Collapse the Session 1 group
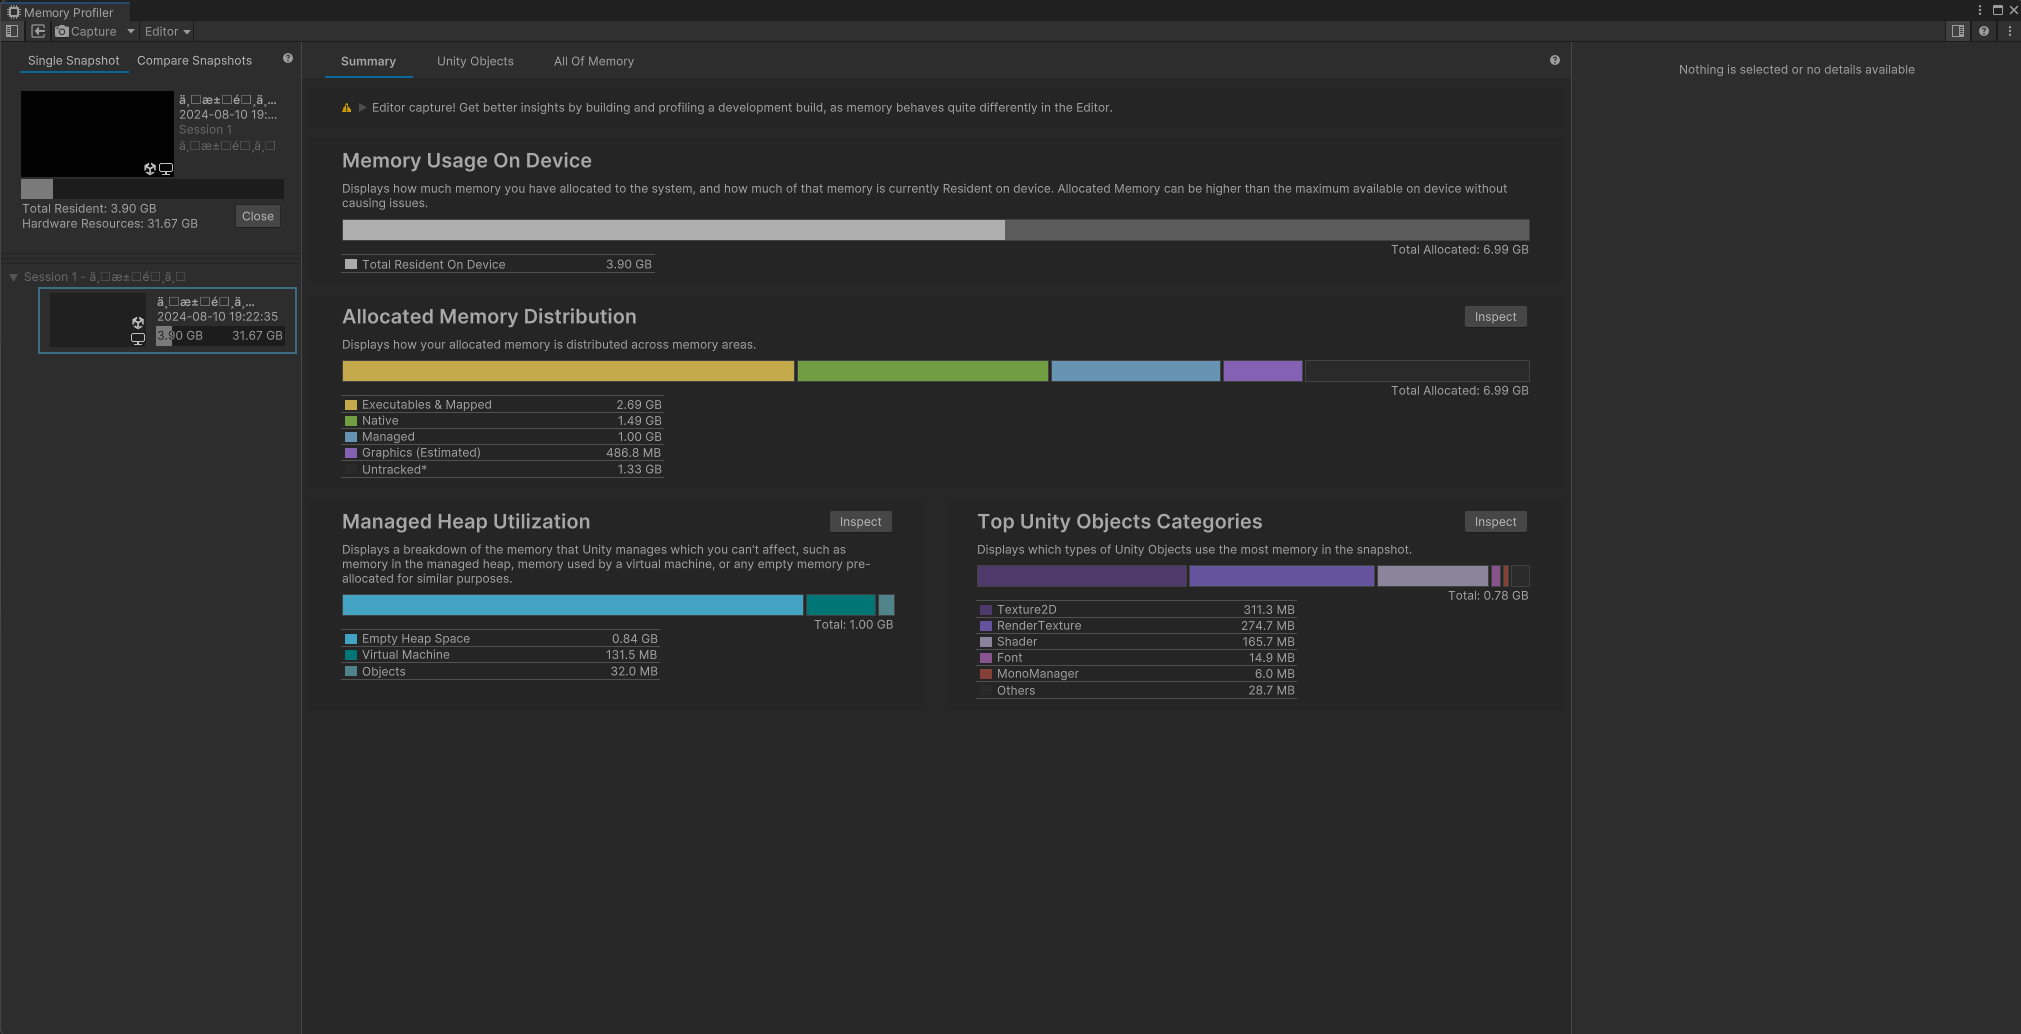This screenshot has height=1034, width=2021. click(13, 277)
